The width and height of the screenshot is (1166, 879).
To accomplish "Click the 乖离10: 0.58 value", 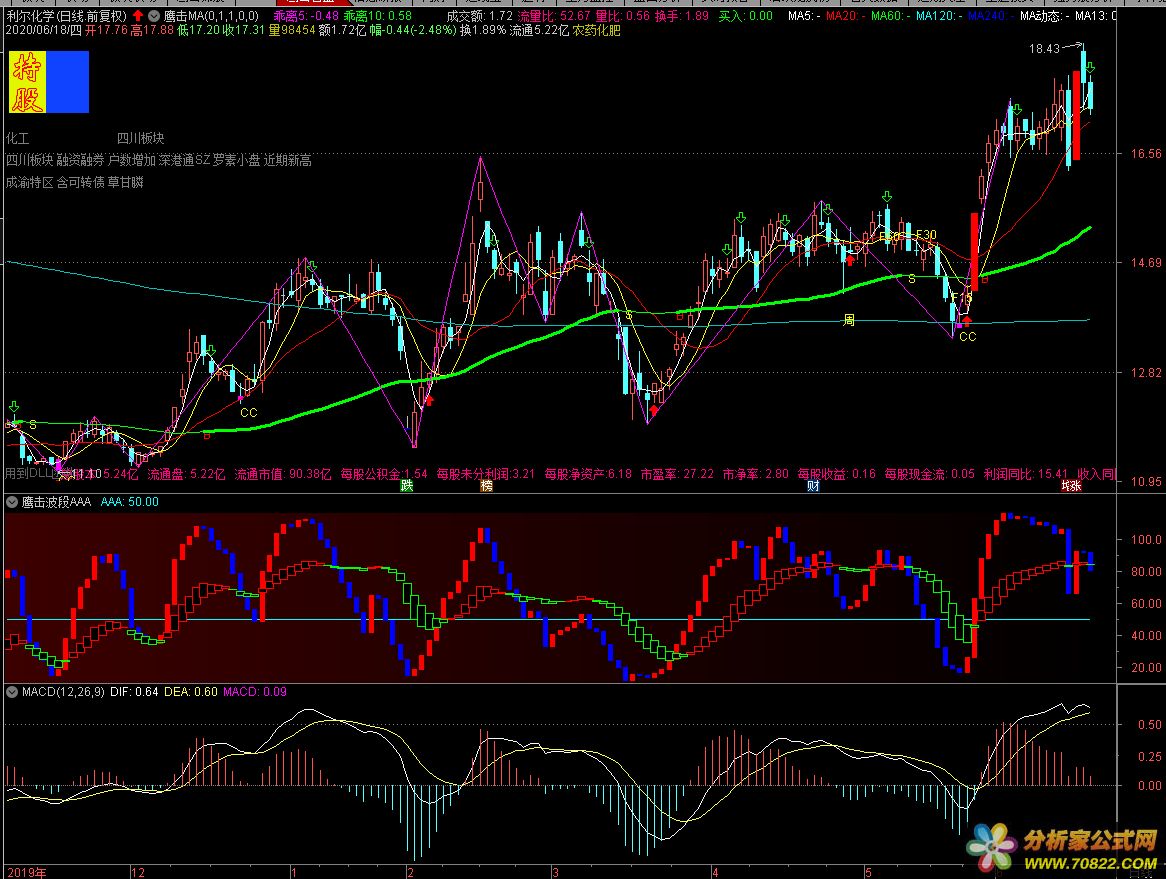I will click(377, 16).
